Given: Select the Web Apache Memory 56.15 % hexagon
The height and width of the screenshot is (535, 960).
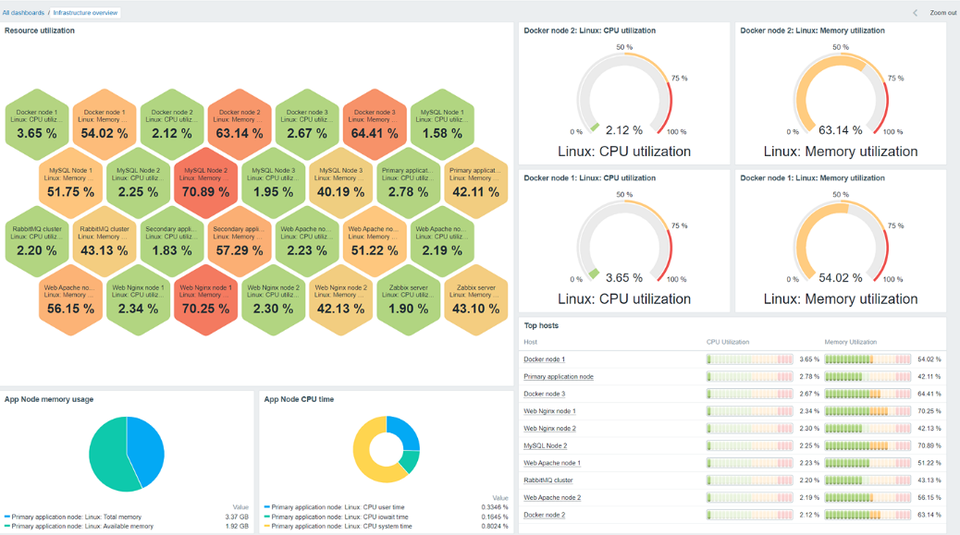Looking at the screenshot, I should [x=71, y=300].
